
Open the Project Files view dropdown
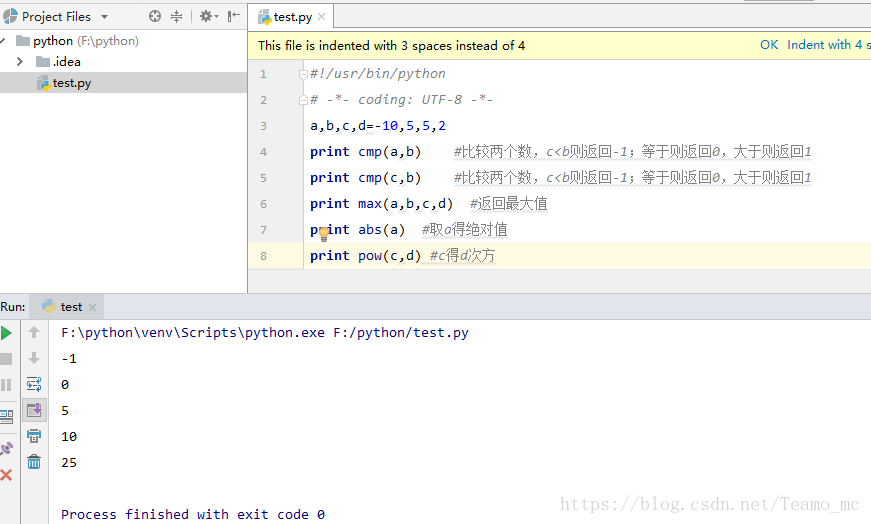coord(104,17)
